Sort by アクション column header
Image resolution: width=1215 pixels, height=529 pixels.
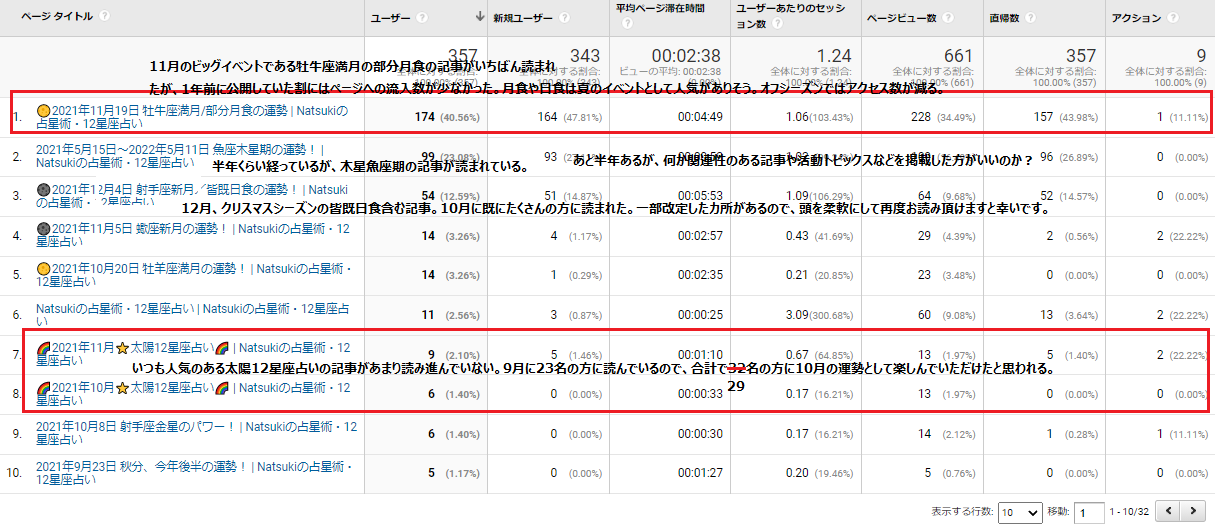coord(1136,18)
